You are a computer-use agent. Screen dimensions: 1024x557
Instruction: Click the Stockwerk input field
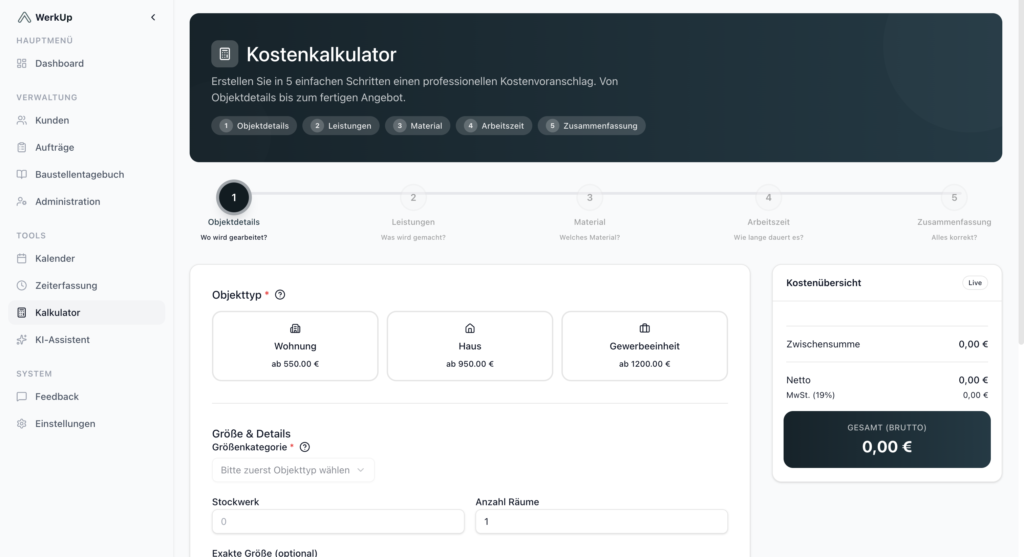click(x=338, y=521)
